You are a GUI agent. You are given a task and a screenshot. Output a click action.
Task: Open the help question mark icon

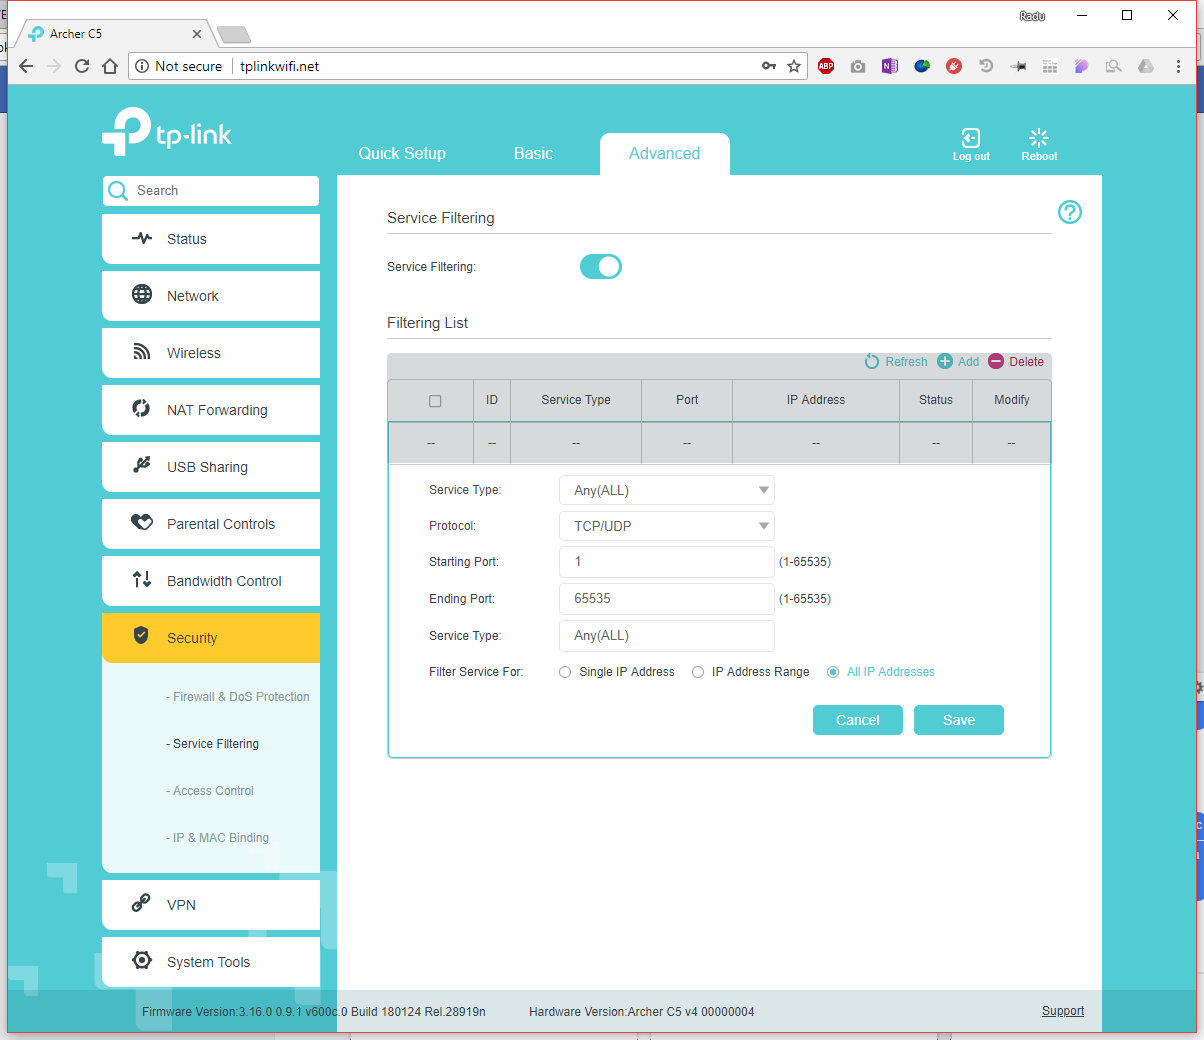(1069, 212)
